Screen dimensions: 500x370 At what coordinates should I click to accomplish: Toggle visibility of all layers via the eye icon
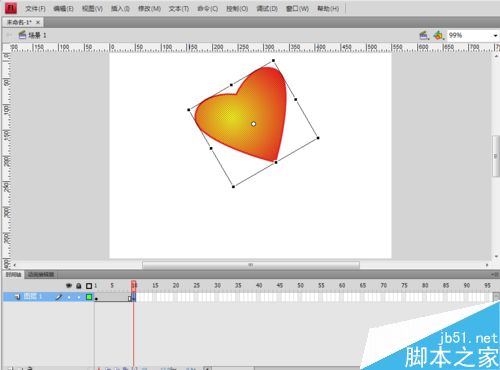[x=69, y=286]
